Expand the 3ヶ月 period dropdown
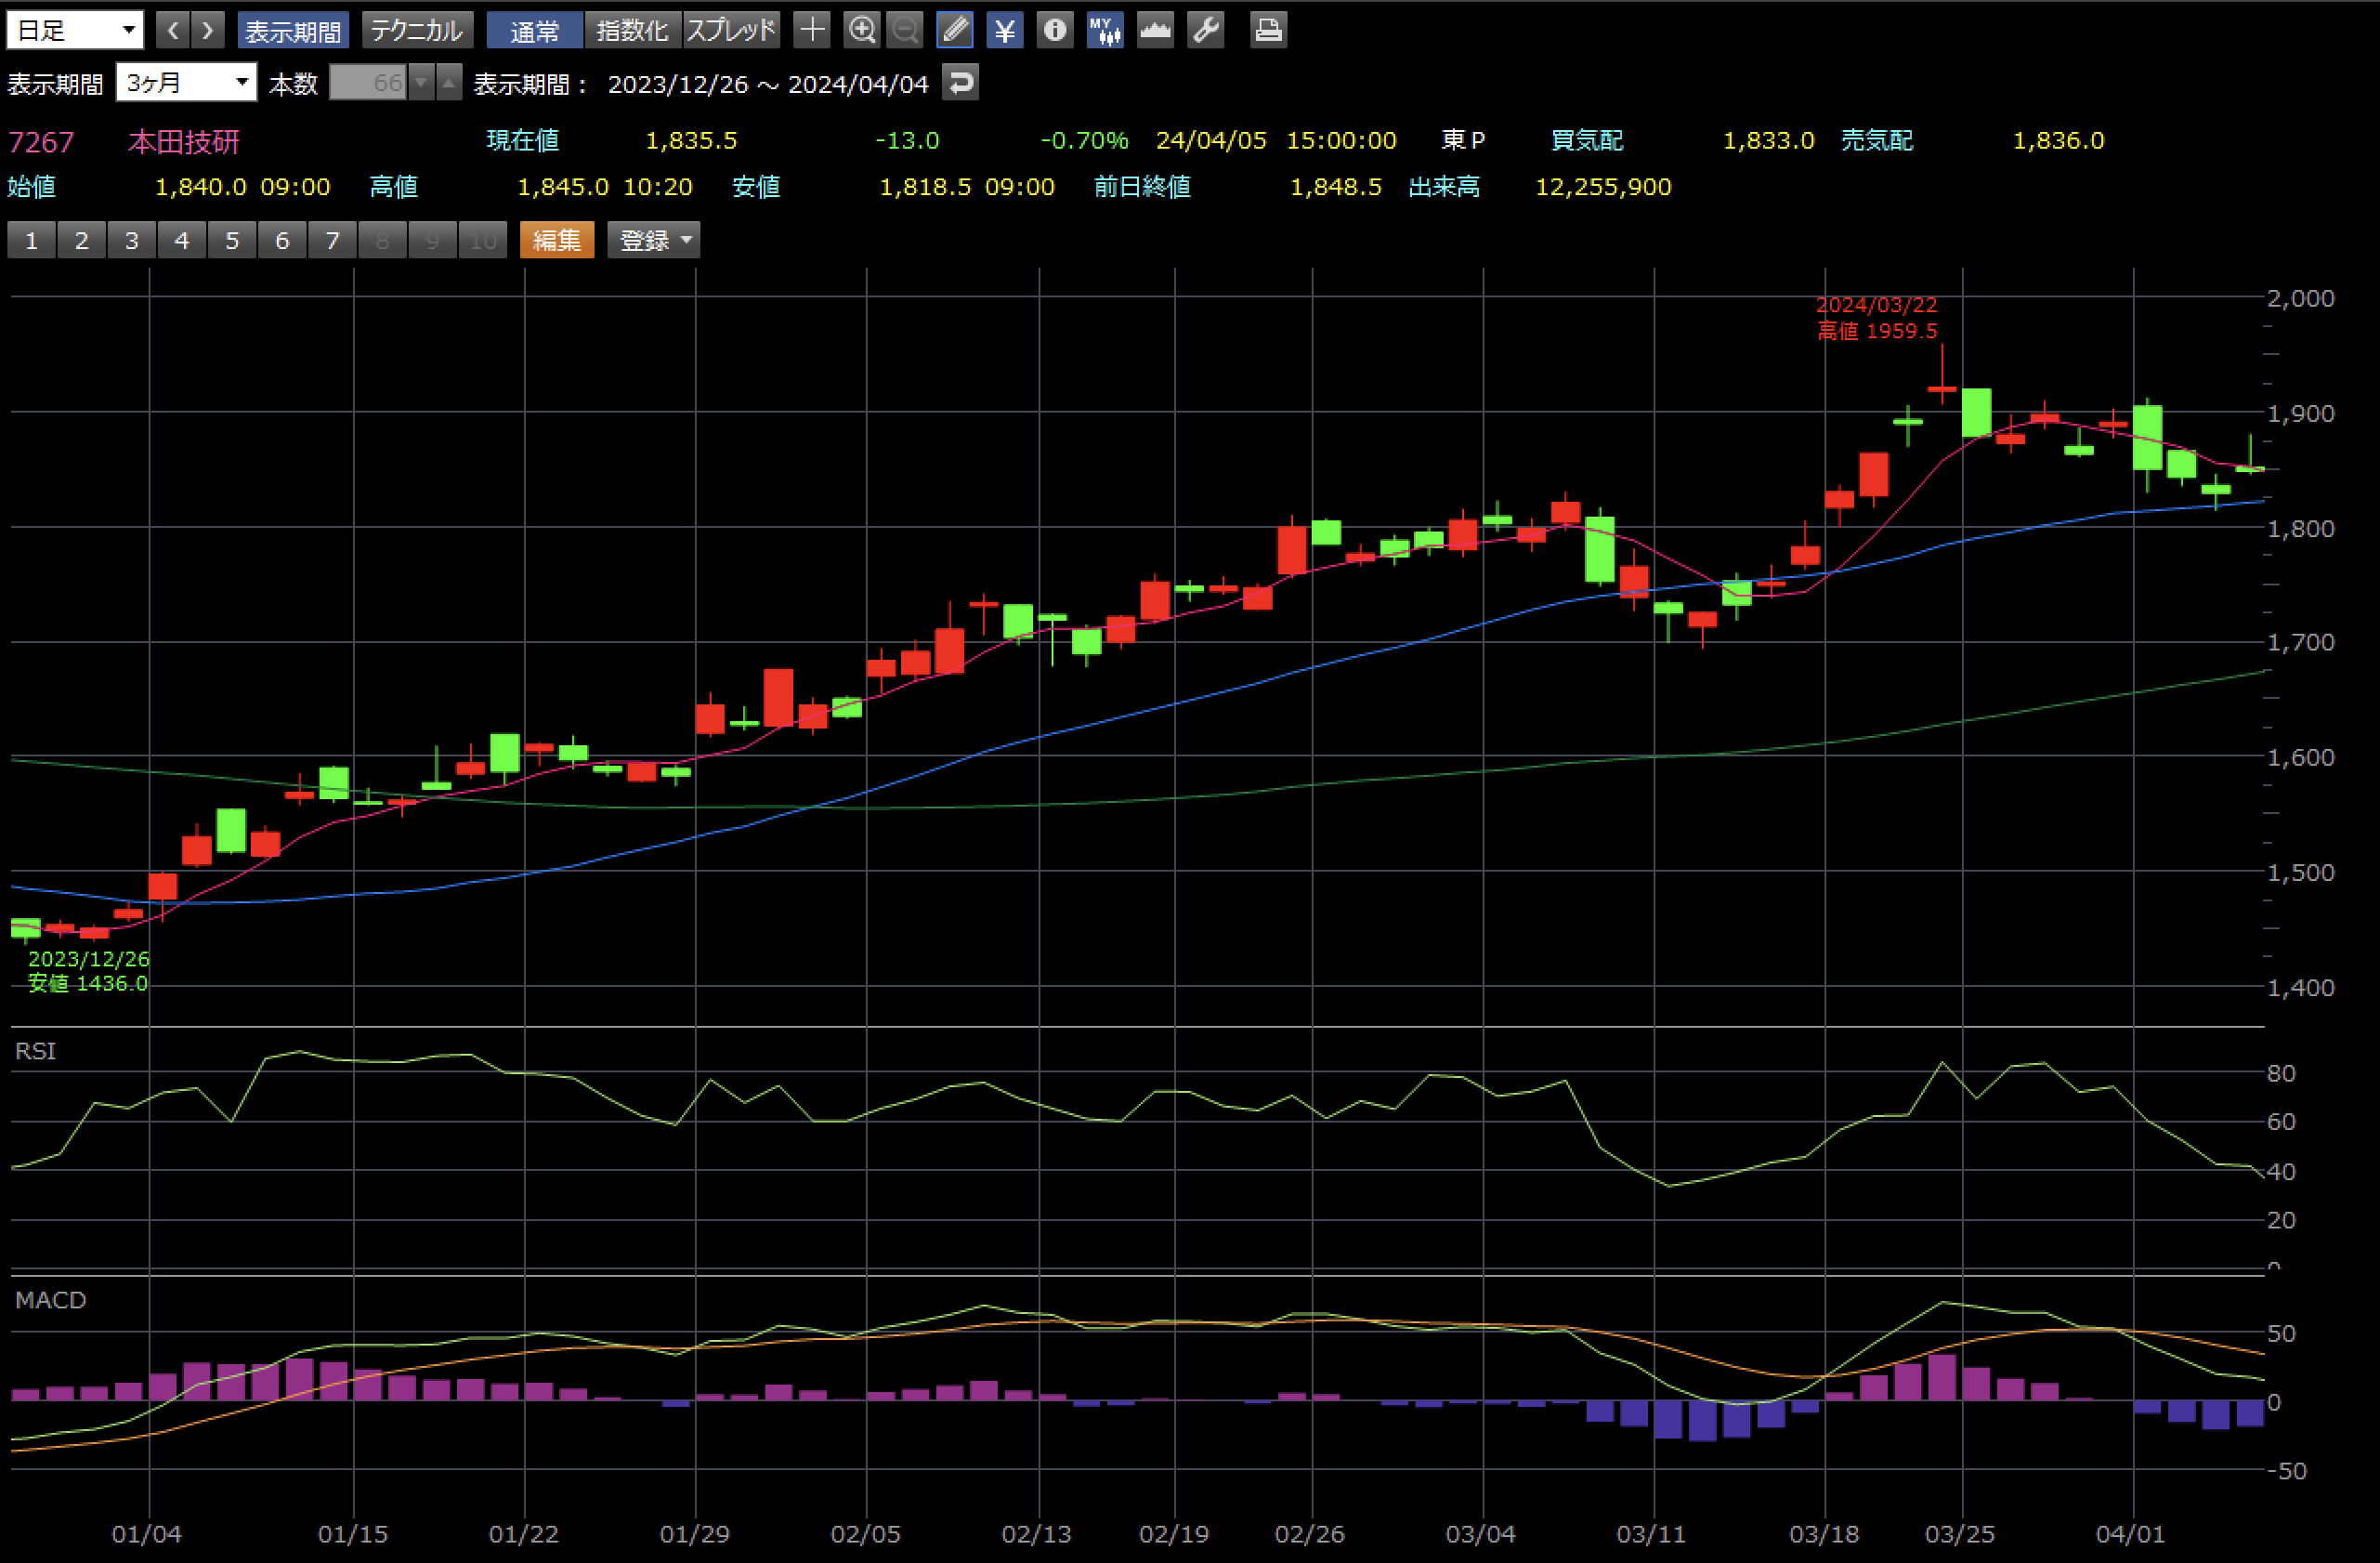Viewport: 2380px width, 1563px height. (x=186, y=82)
